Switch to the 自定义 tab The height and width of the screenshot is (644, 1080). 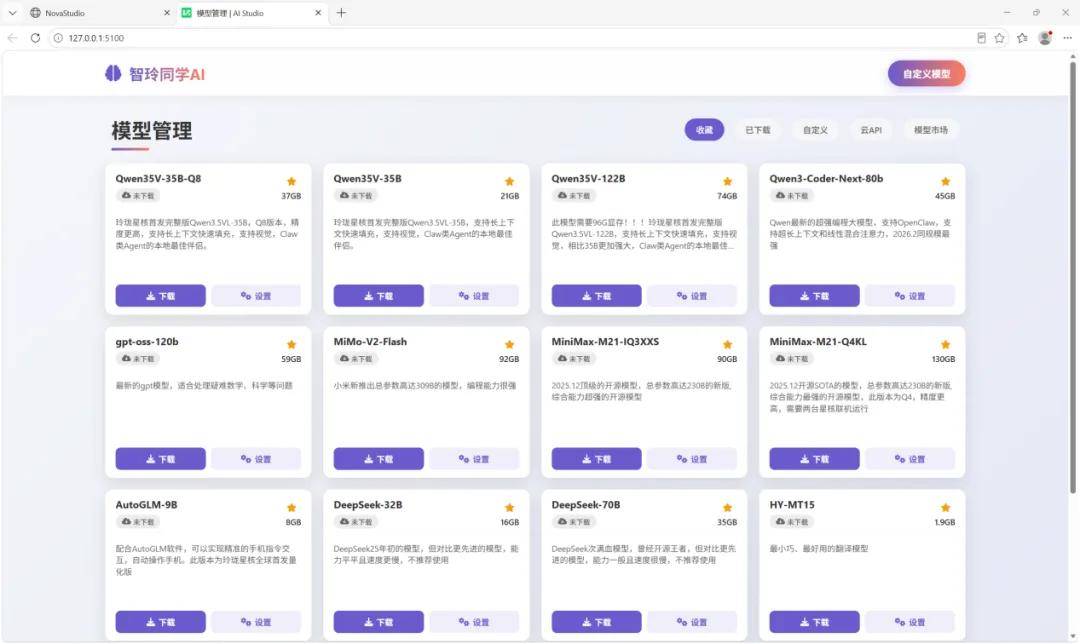pos(815,129)
